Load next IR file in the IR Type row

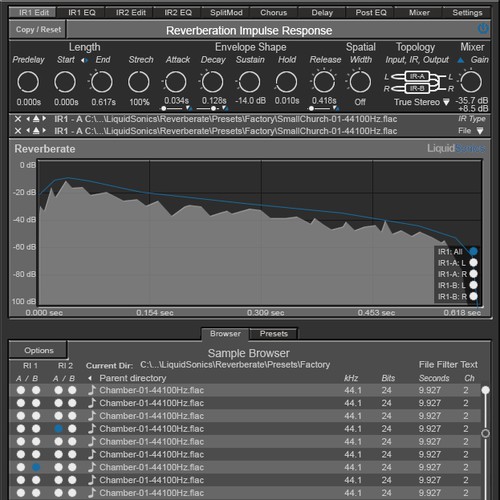pyautogui.click(x=44, y=119)
